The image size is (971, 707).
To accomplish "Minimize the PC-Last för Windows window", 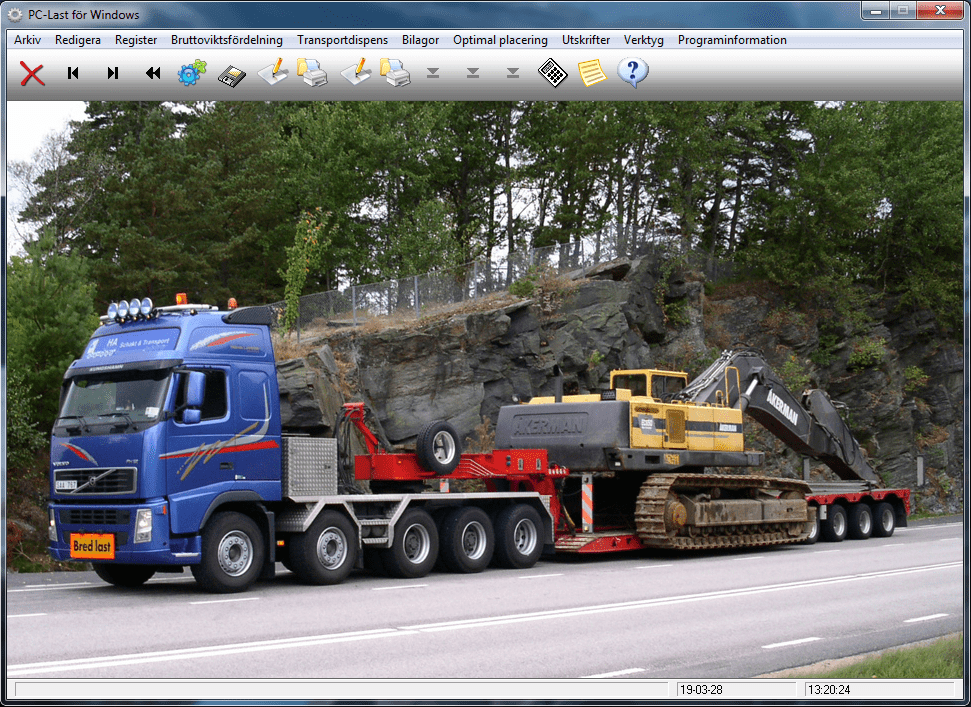I will point(876,11).
